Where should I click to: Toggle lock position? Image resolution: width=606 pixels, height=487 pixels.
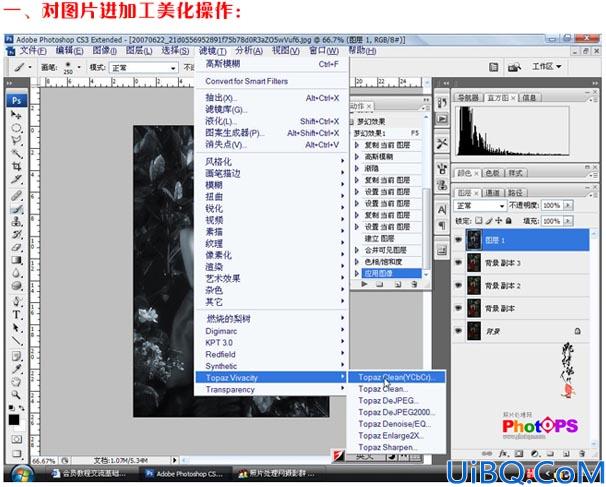[499, 221]
